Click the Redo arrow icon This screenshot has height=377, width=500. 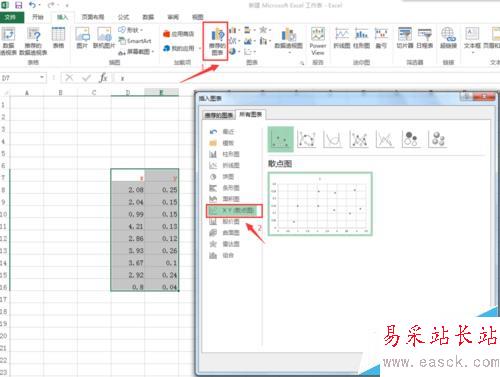point(51,5)
